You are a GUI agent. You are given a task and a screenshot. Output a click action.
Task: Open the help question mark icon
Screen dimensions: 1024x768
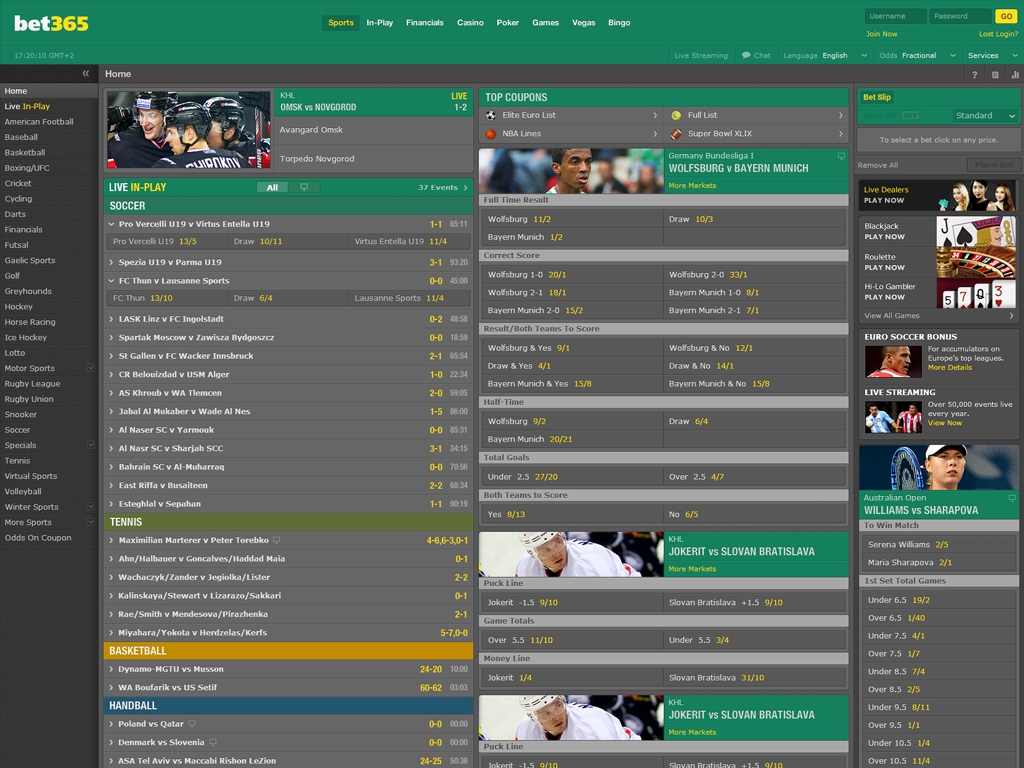[975, 75]
